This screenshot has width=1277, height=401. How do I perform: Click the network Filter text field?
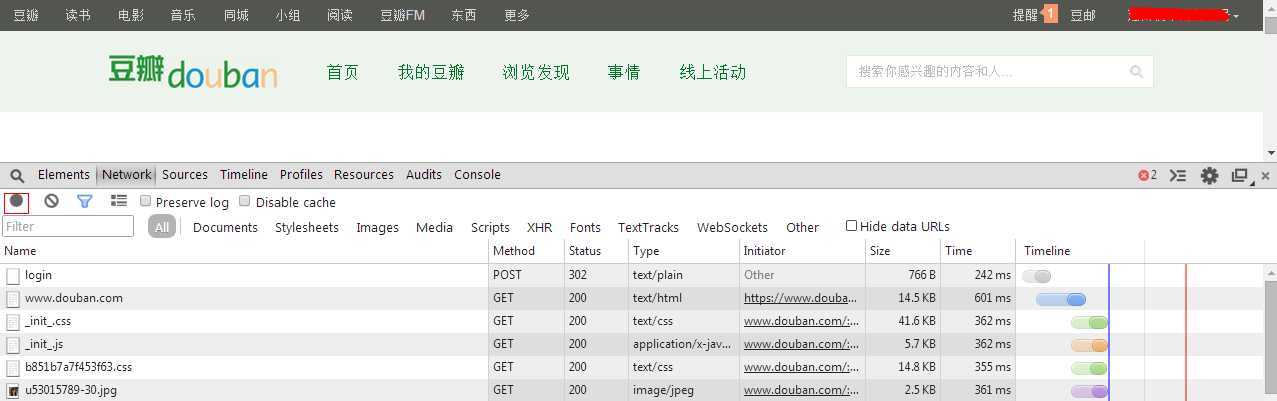(x=68, y=227)
